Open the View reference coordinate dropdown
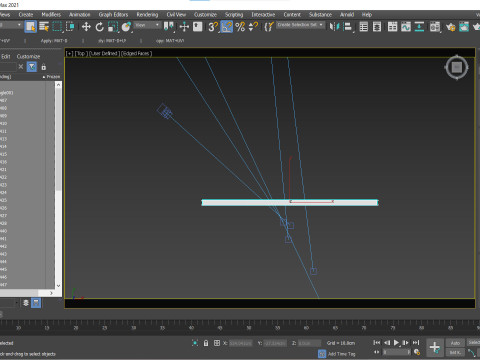The height and width of the screenshot is (360, 480). (147, 25)
